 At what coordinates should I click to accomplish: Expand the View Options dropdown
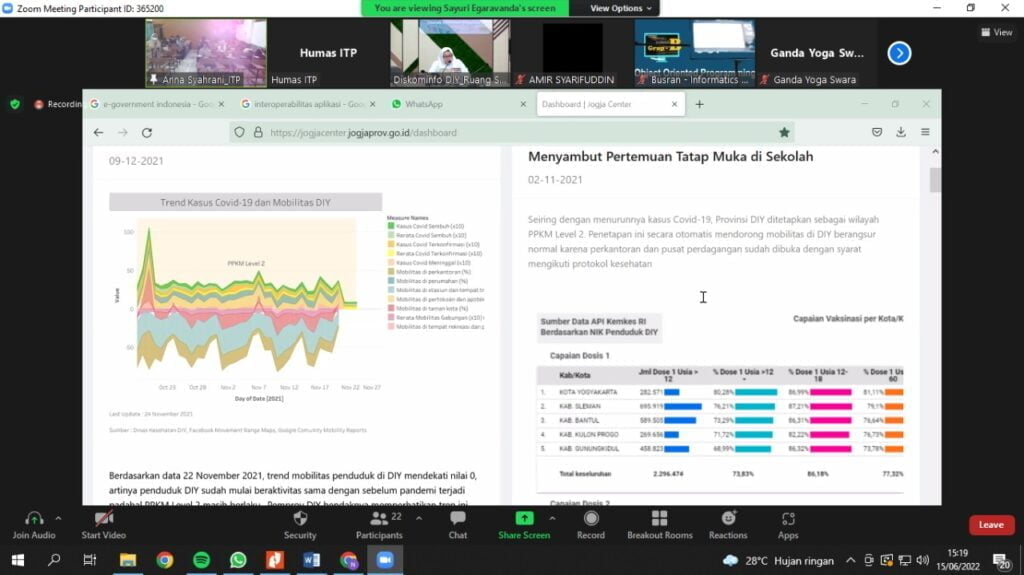(x=621, y=8)
